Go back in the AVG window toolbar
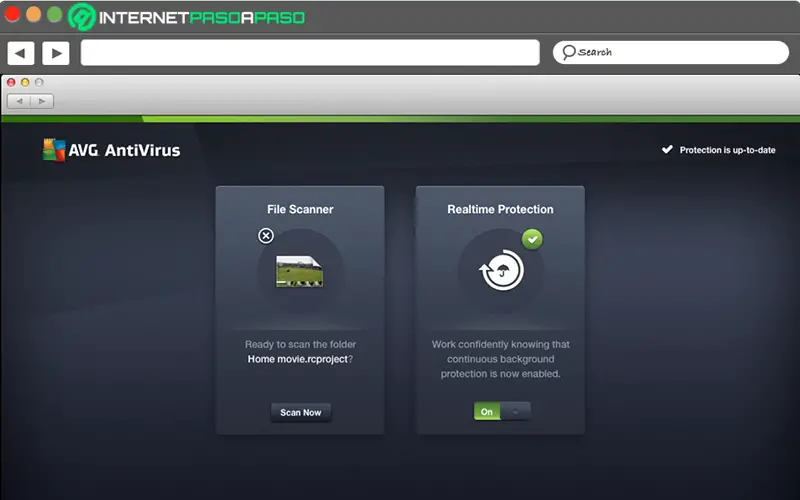Screen dimensions: 800x500 [19, 101]
